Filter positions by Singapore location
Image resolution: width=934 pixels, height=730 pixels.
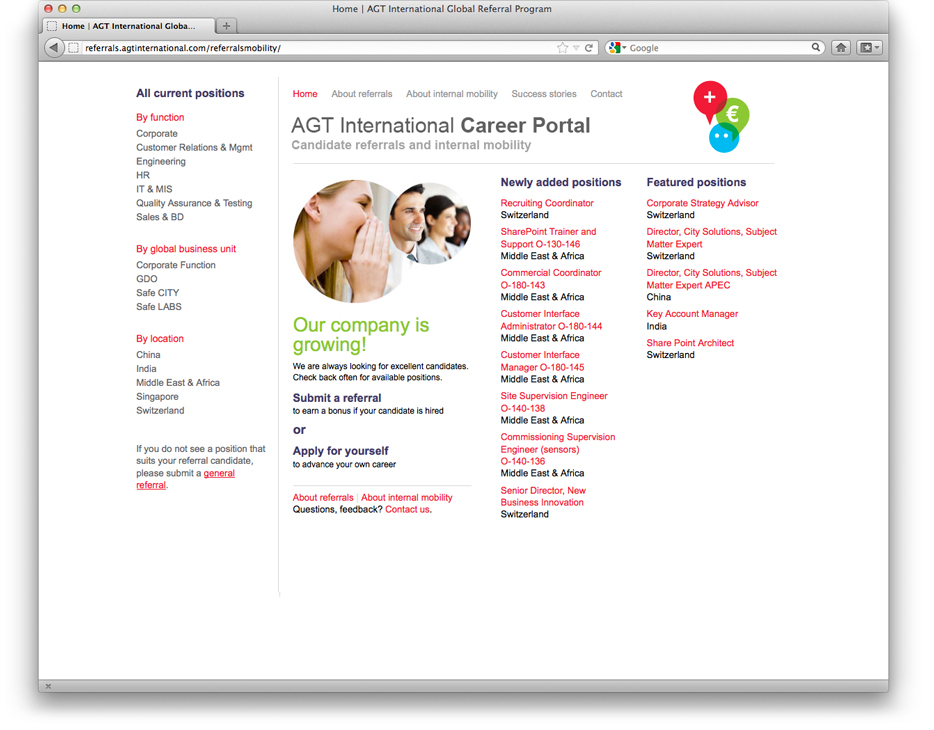click(157, 397)
